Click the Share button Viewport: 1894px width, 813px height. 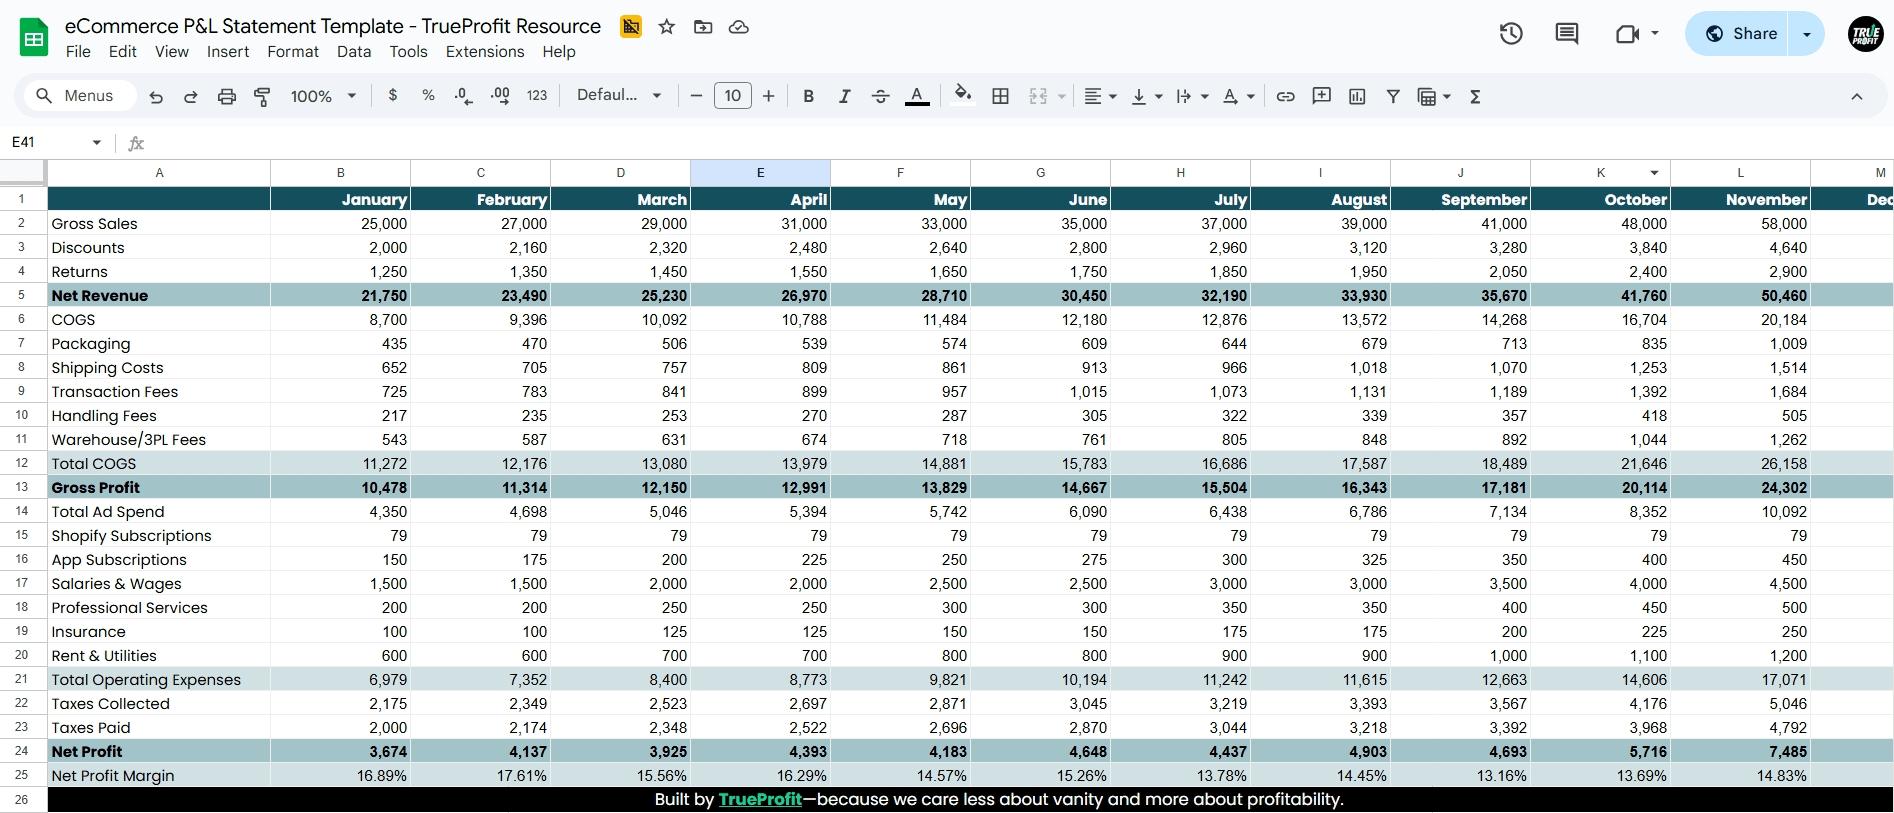(x=1740, y=34)
